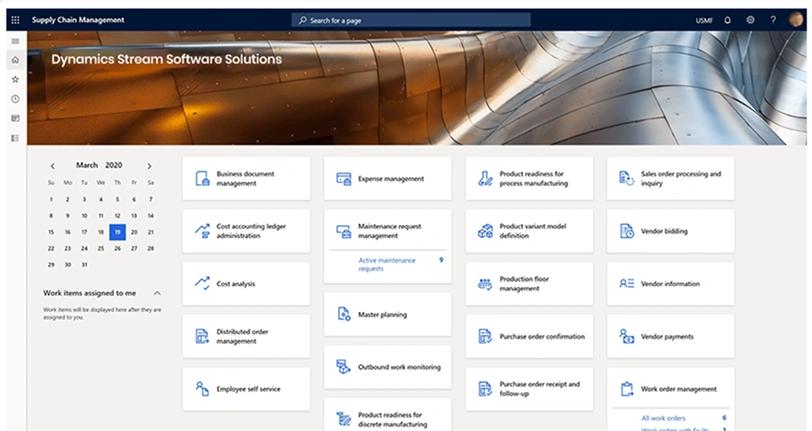Click the USMF company selector
Screen dimensions: 812x431
pos(704,20)
